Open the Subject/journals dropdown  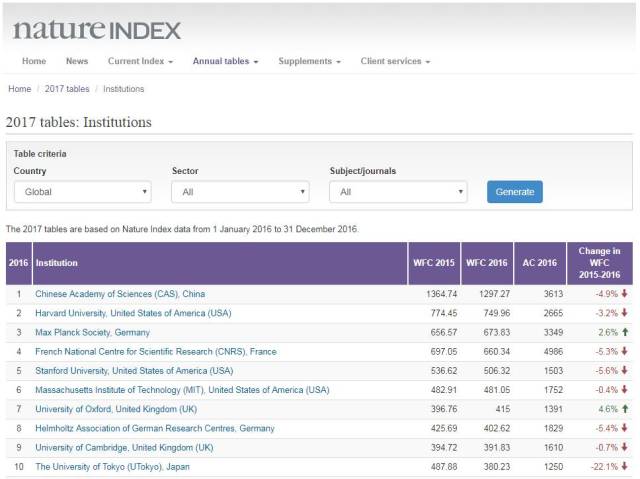(398, 191)
